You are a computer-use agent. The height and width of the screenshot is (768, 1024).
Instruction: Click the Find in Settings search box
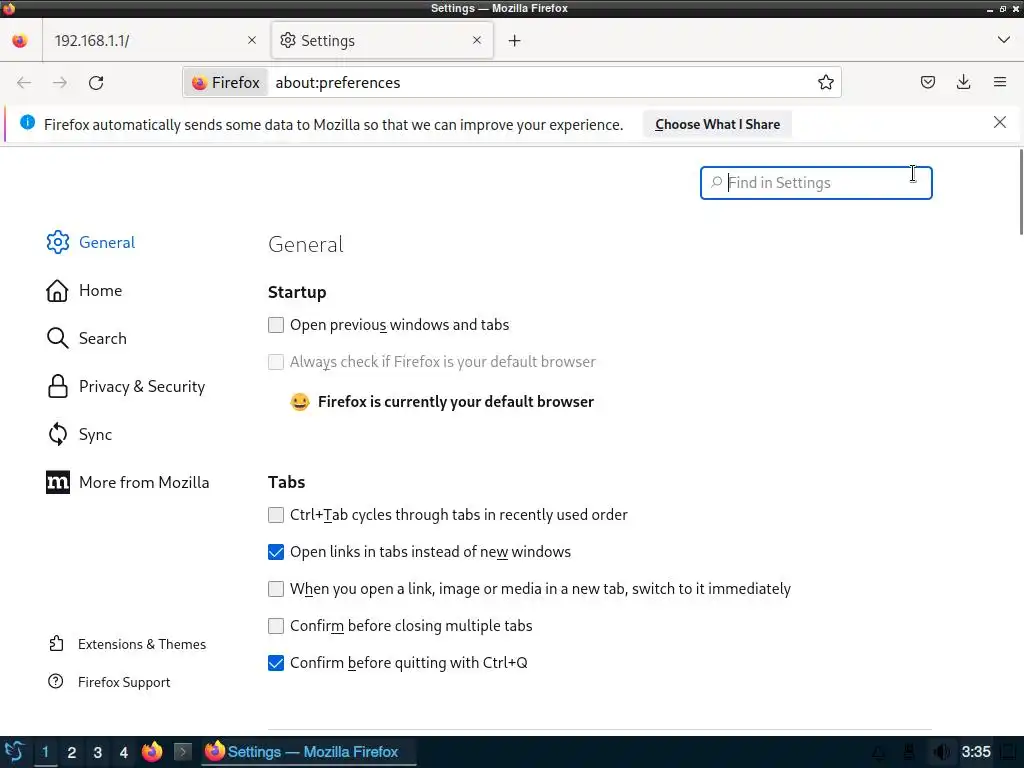pos(816,183)
